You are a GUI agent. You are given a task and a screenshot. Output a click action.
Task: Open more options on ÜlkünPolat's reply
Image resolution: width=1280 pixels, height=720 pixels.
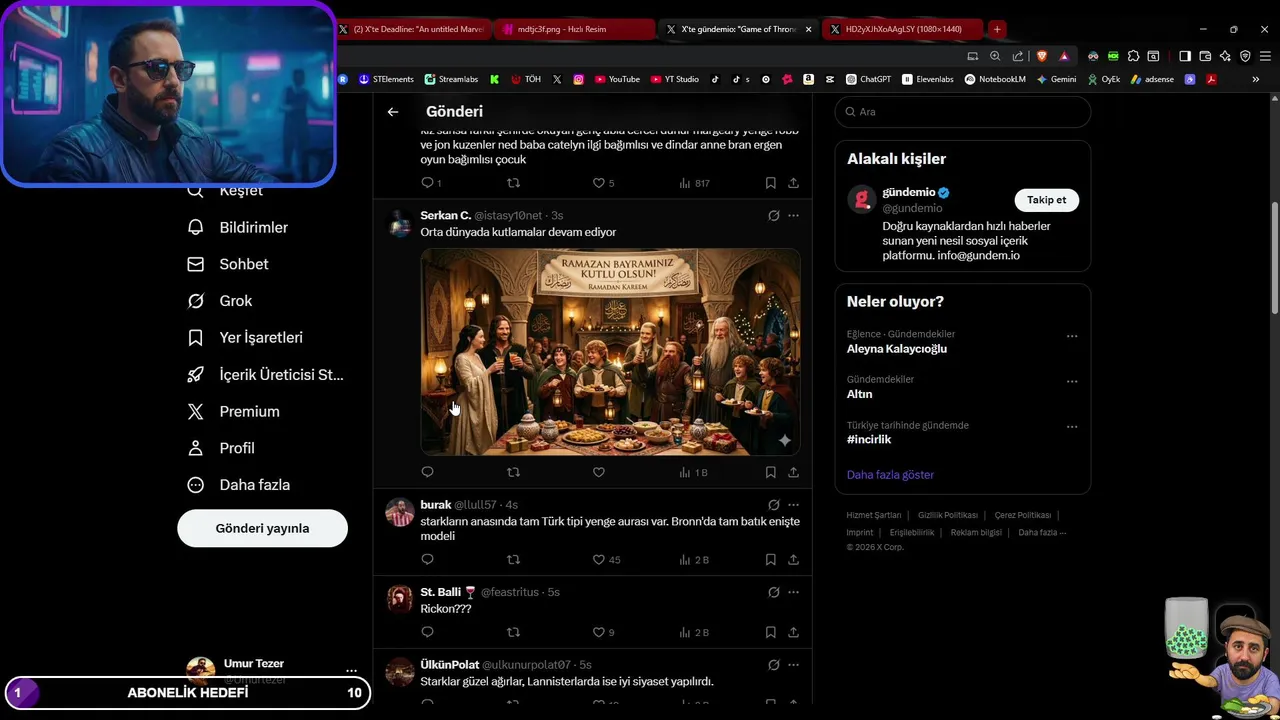[x=793, y=665]
